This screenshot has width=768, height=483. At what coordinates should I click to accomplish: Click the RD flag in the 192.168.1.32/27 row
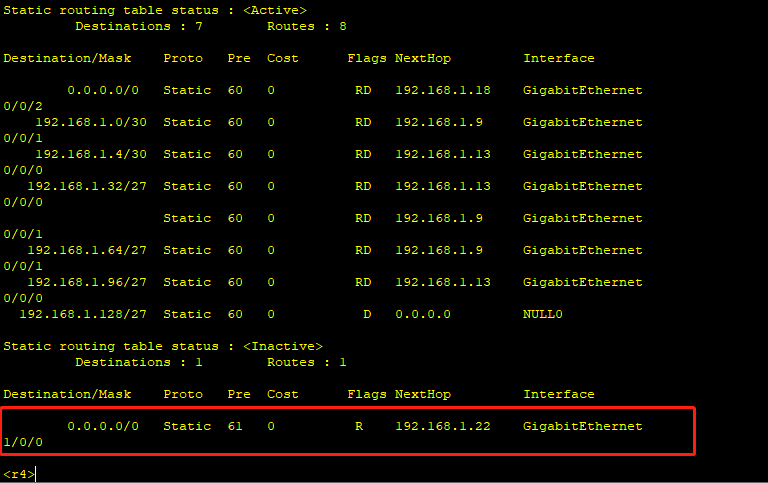pos(363,187)
